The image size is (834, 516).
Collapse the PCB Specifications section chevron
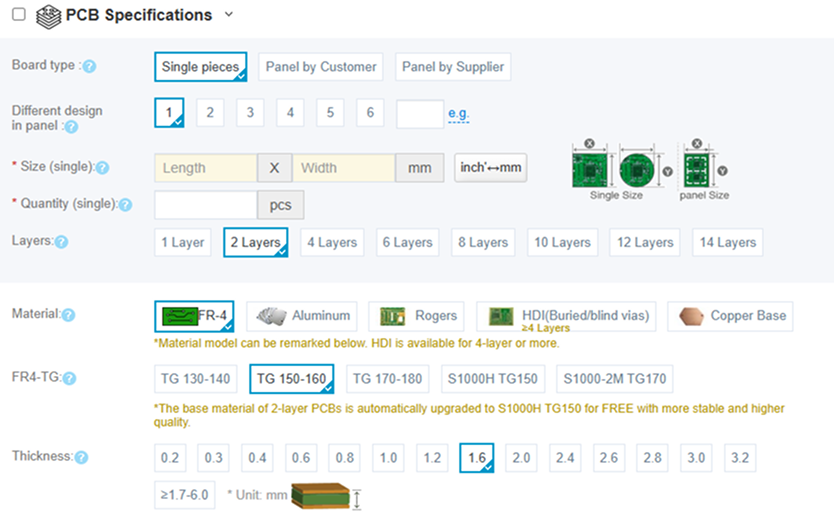tap(229, 15)
